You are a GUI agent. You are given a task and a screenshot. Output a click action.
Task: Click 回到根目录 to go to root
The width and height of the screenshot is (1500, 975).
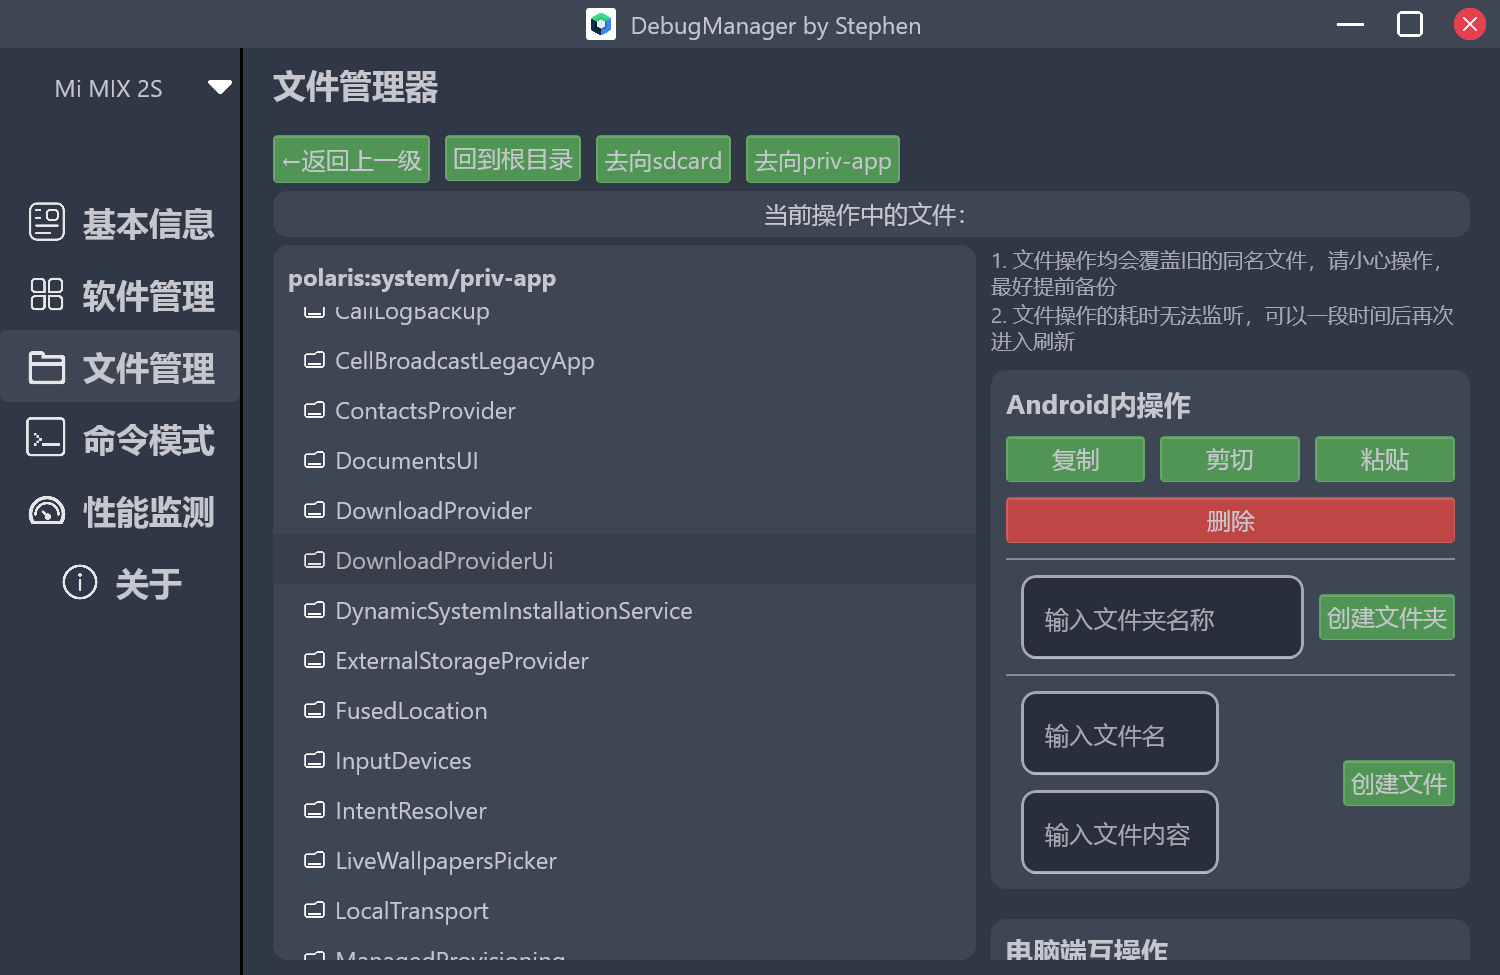tap(512, 158)
